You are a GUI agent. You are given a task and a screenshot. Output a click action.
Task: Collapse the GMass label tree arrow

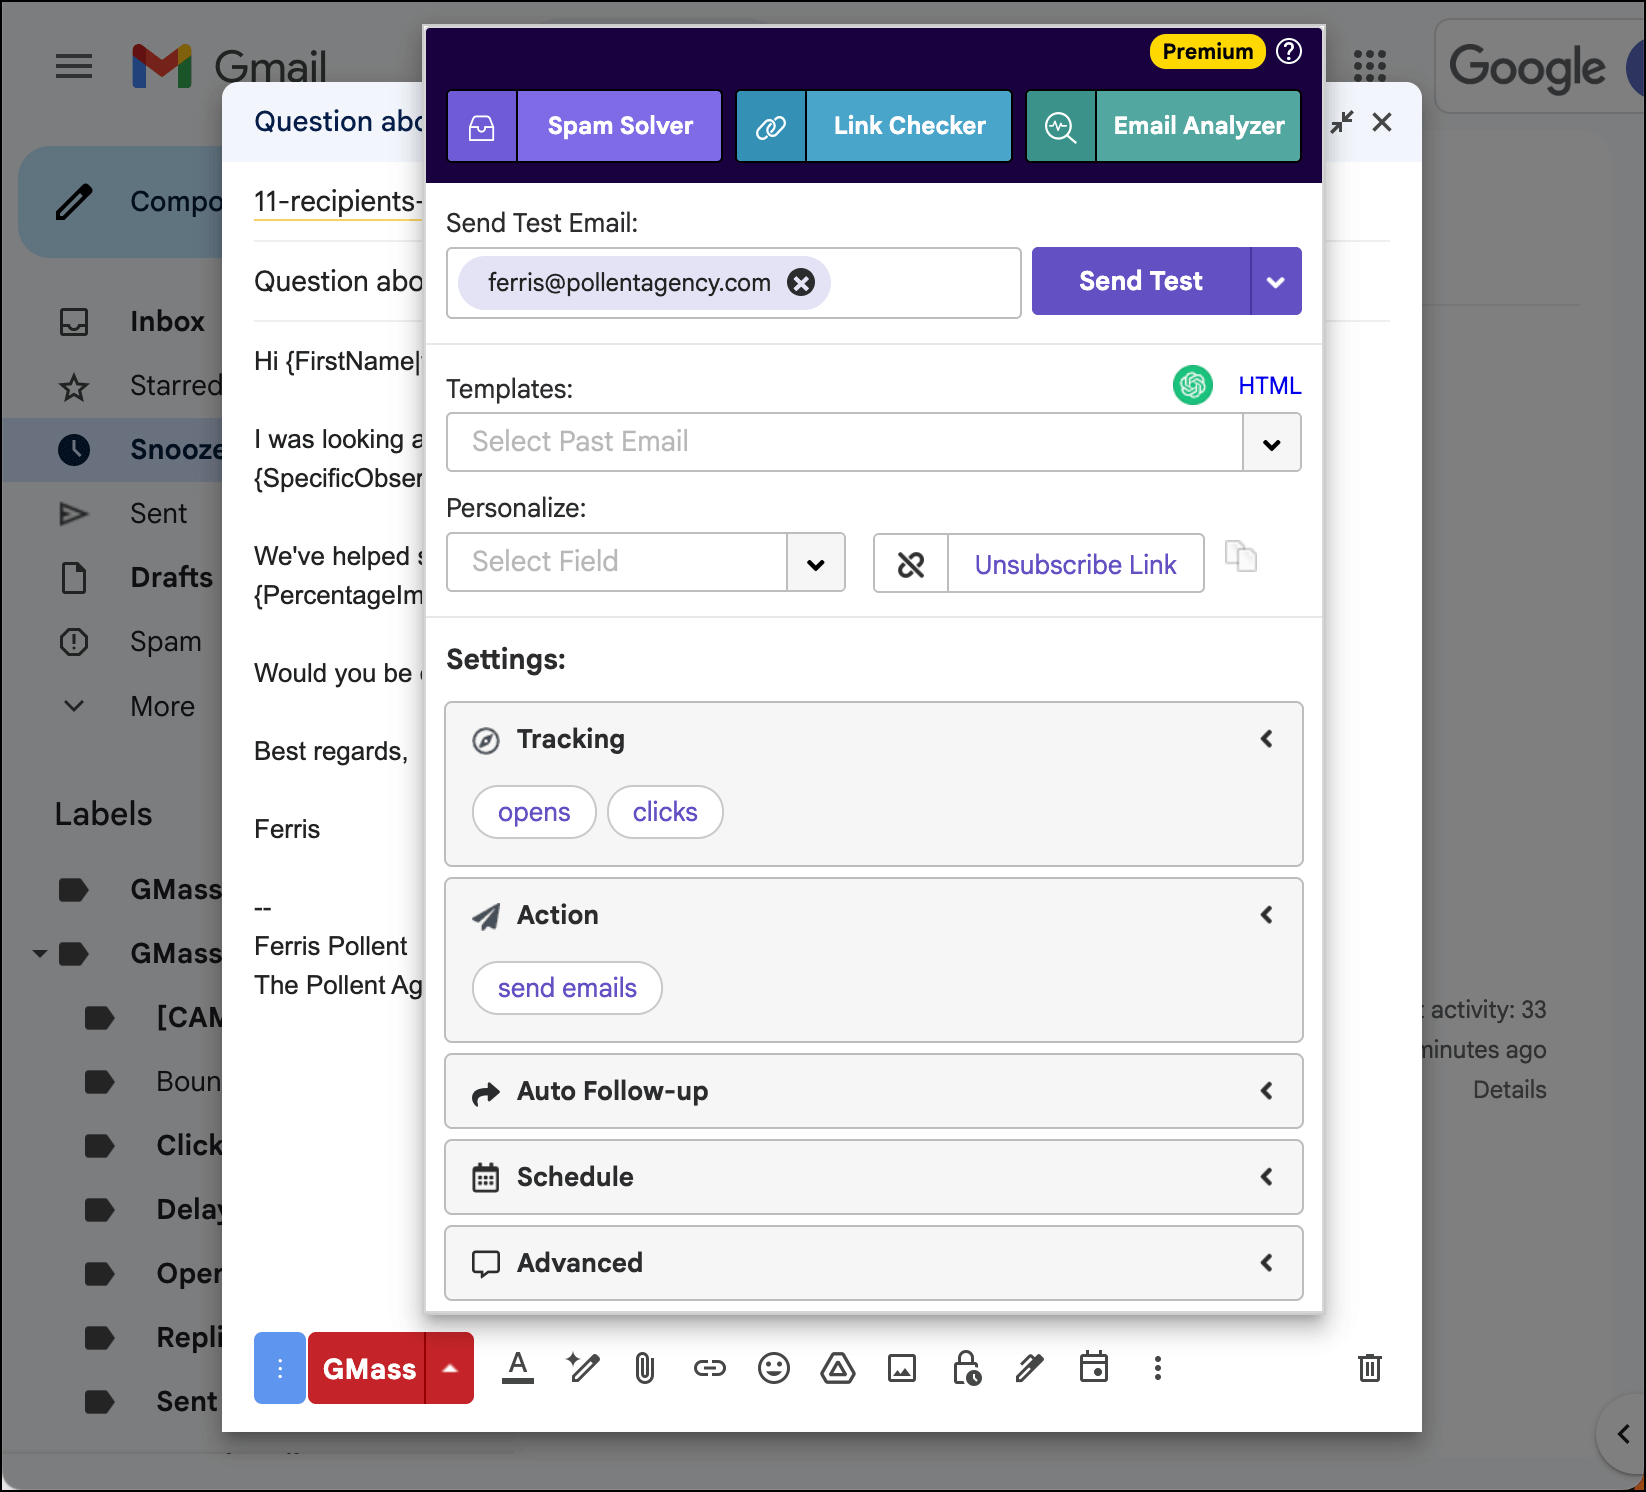40,954
